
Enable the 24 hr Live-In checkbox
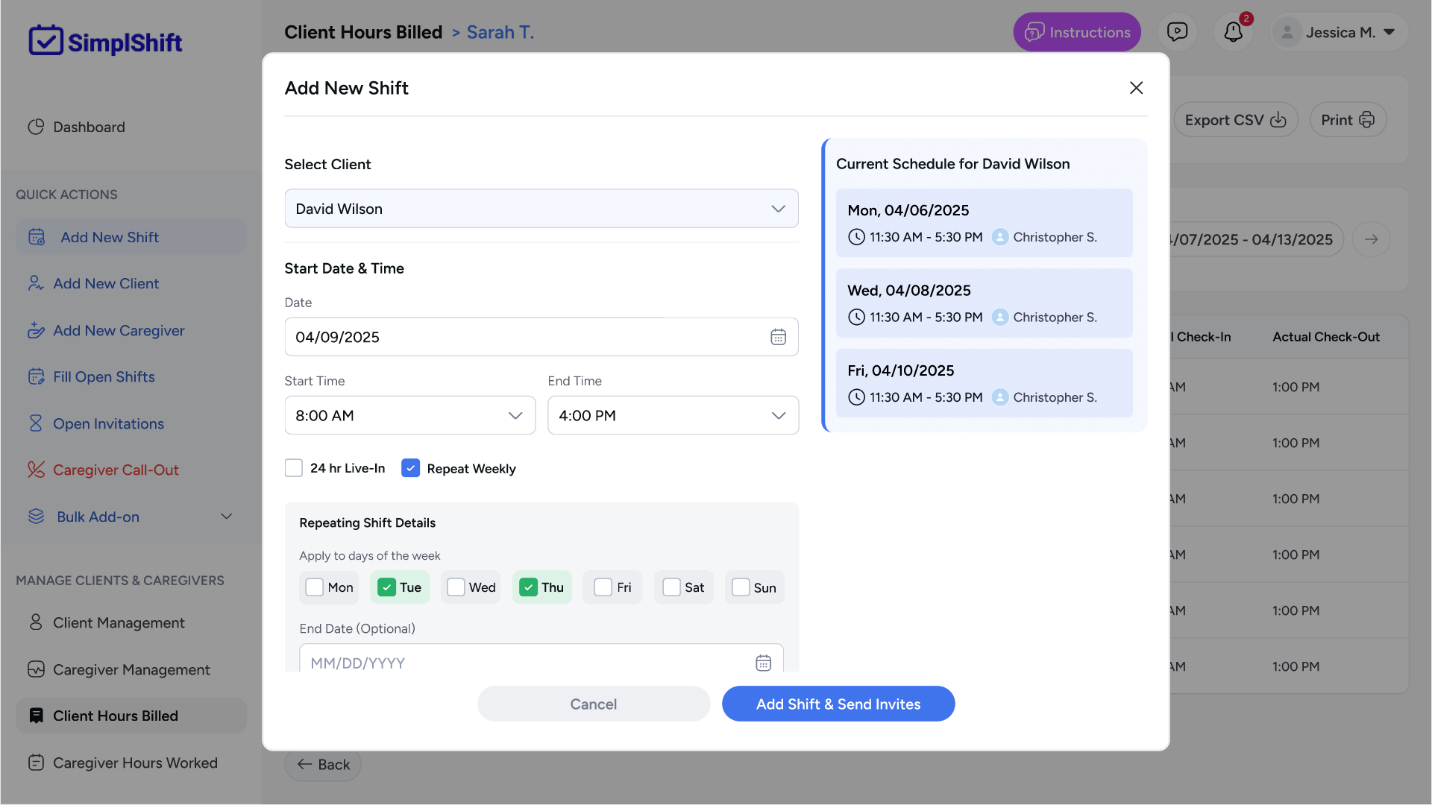pyautogui.click(x=293, y=467)
